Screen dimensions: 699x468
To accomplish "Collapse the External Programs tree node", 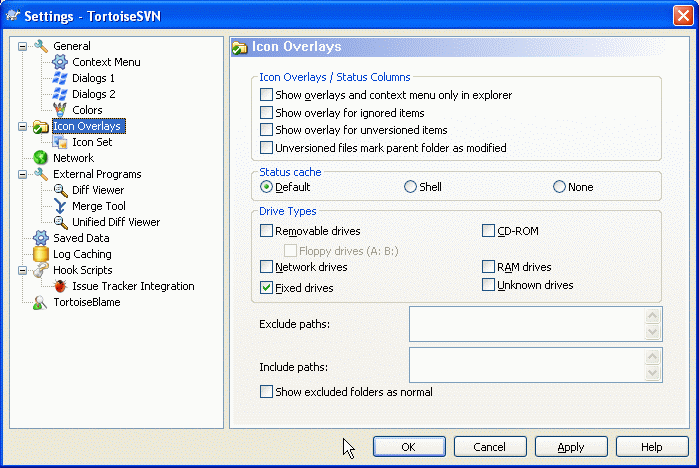I will pos(22,174).
